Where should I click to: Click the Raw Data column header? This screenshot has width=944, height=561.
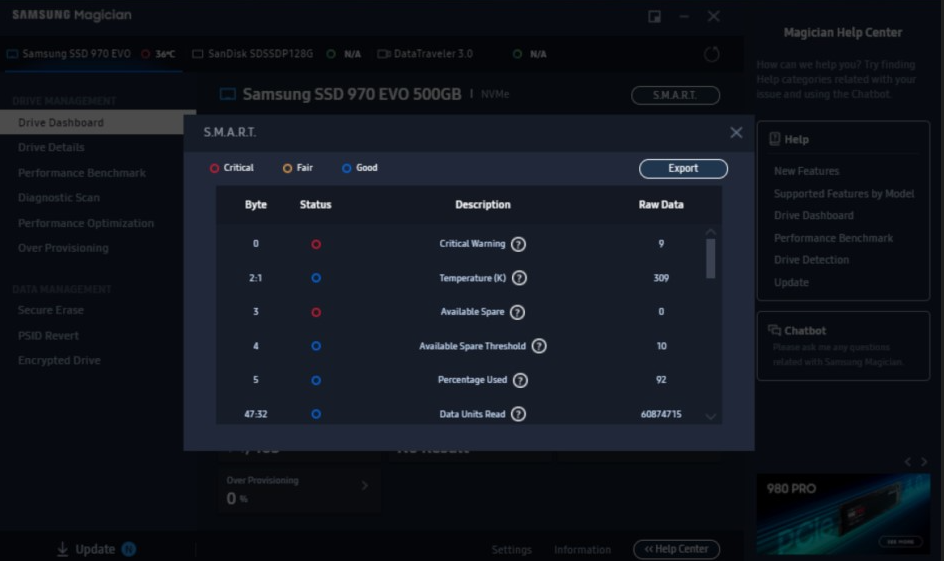661,205
